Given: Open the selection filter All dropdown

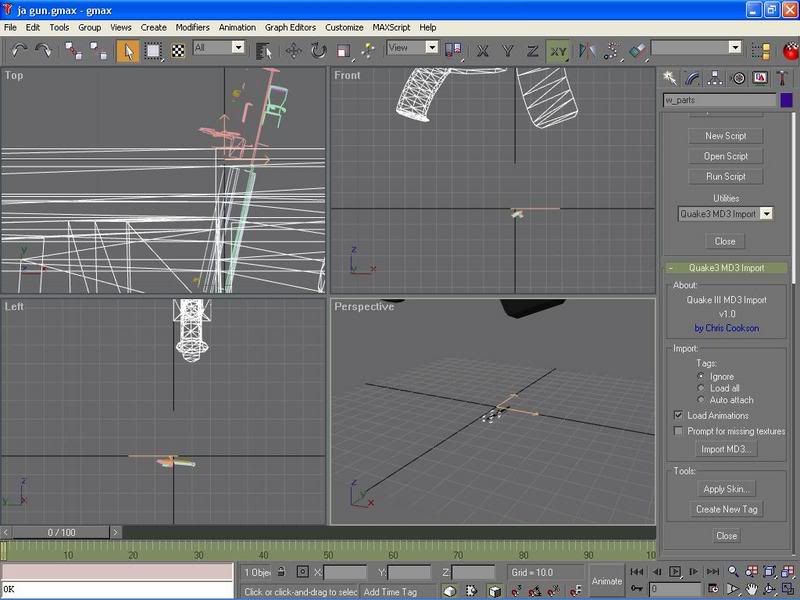Looking at the screenshot, I should 238,47.
